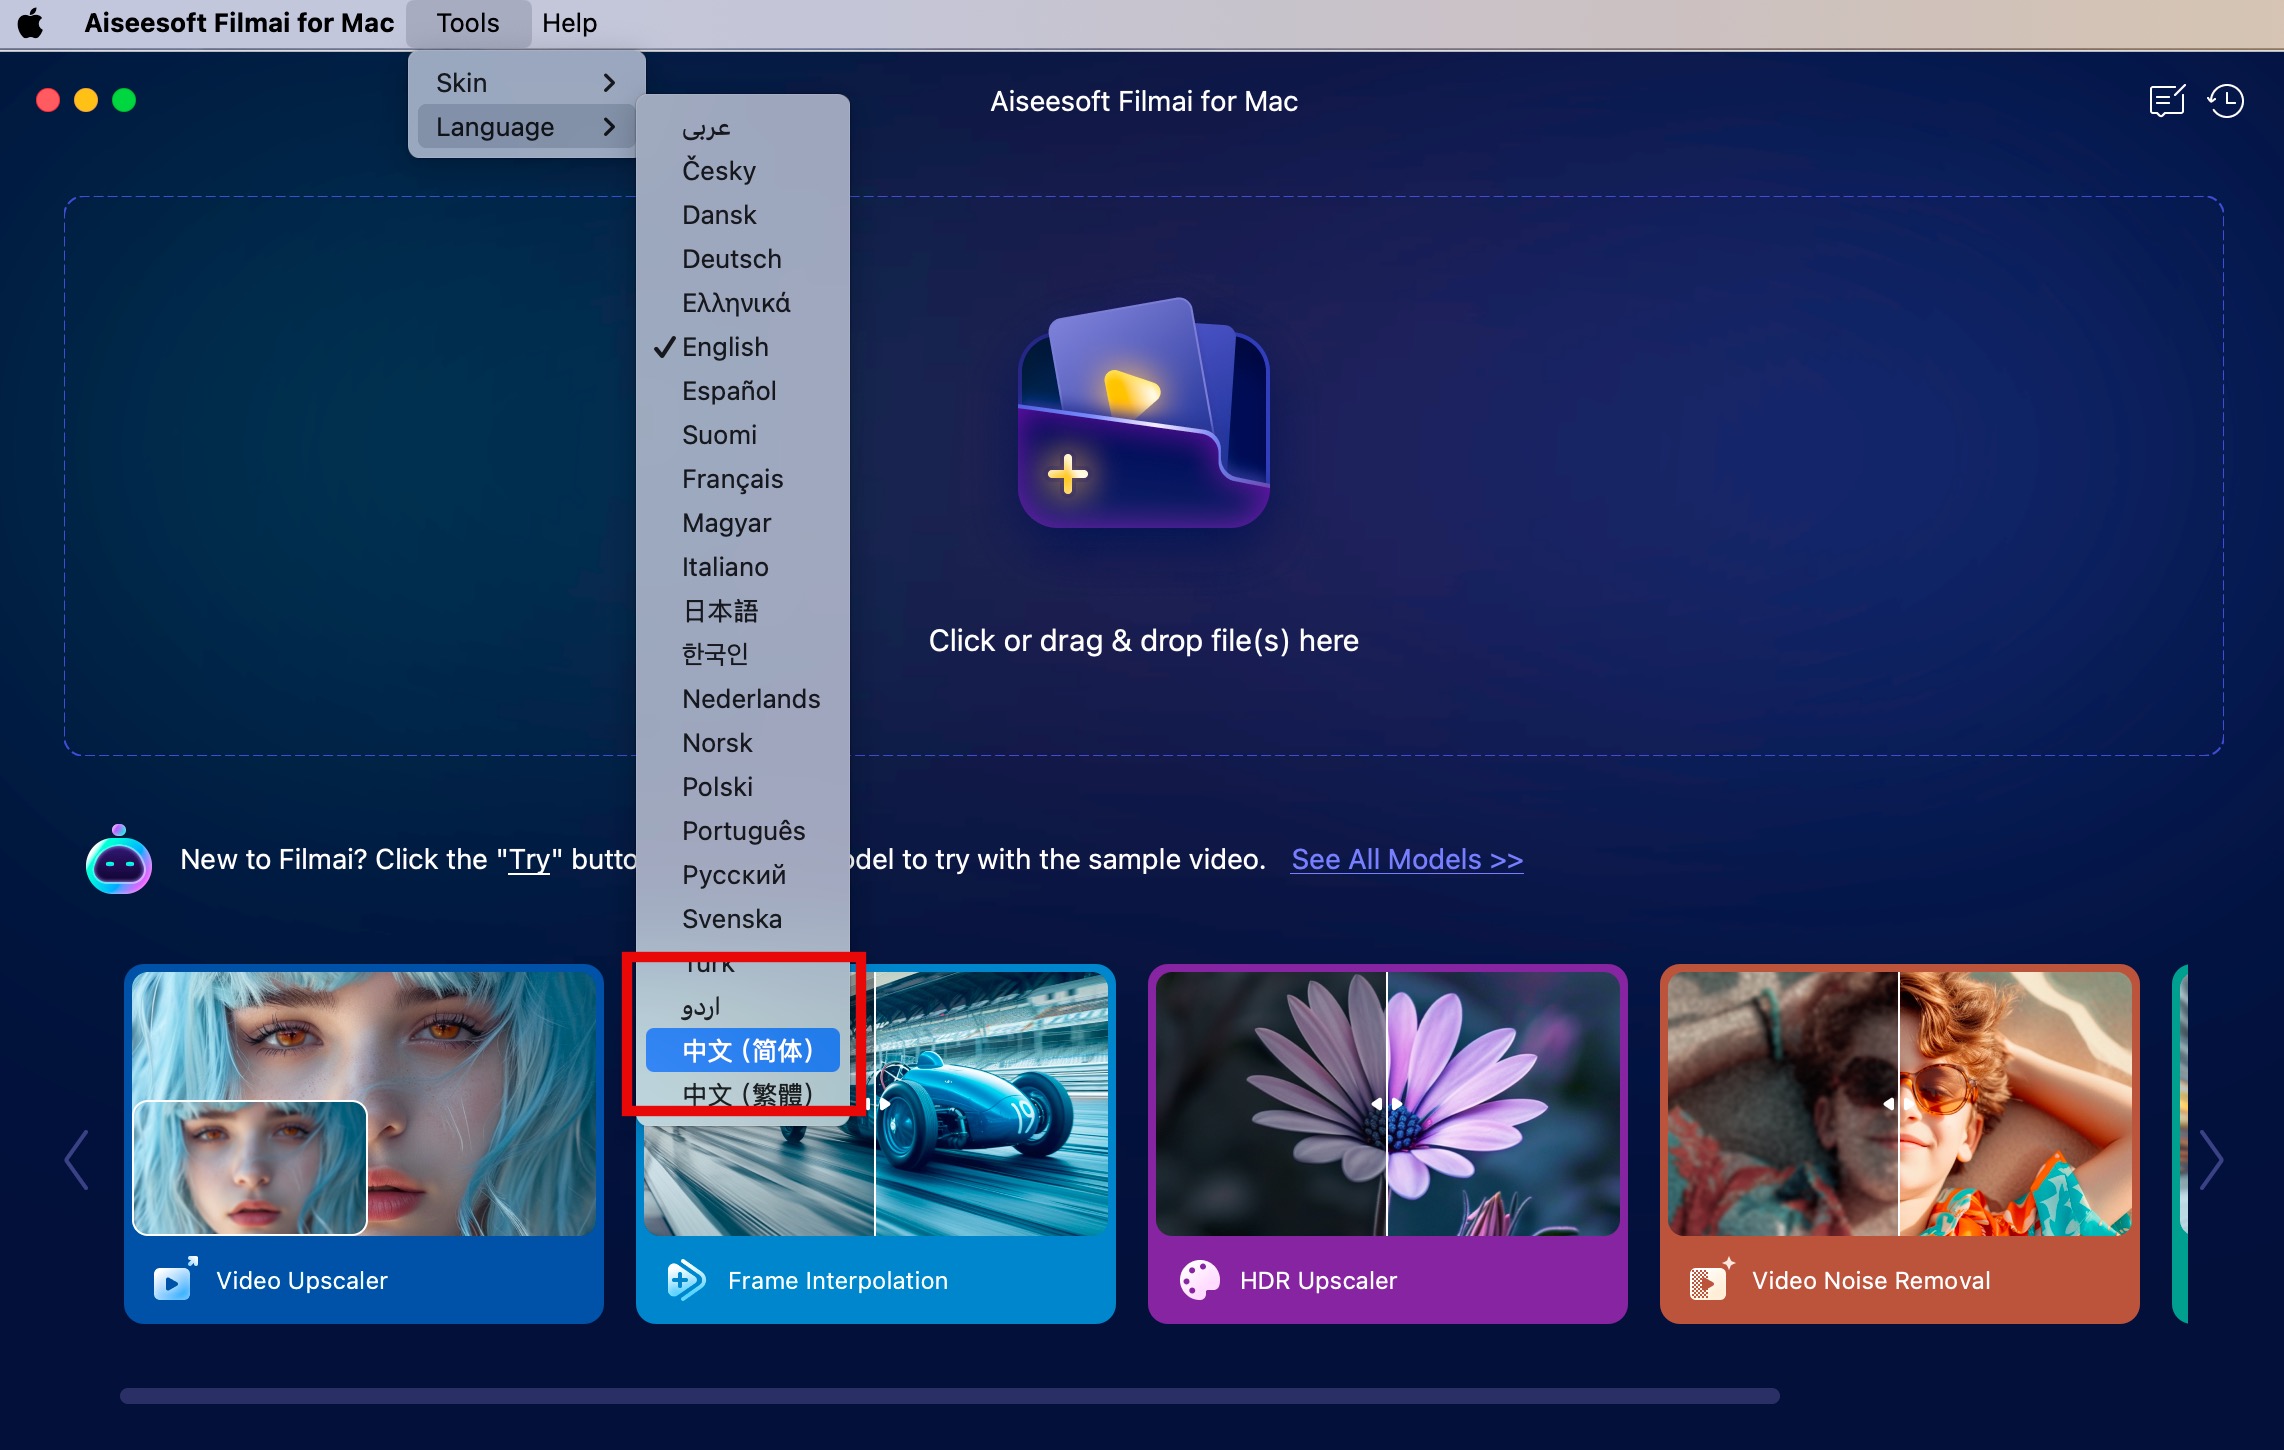Click the Filmai robot assistant icon
Screen dimensions: 2284x1450
pos(119,861)
